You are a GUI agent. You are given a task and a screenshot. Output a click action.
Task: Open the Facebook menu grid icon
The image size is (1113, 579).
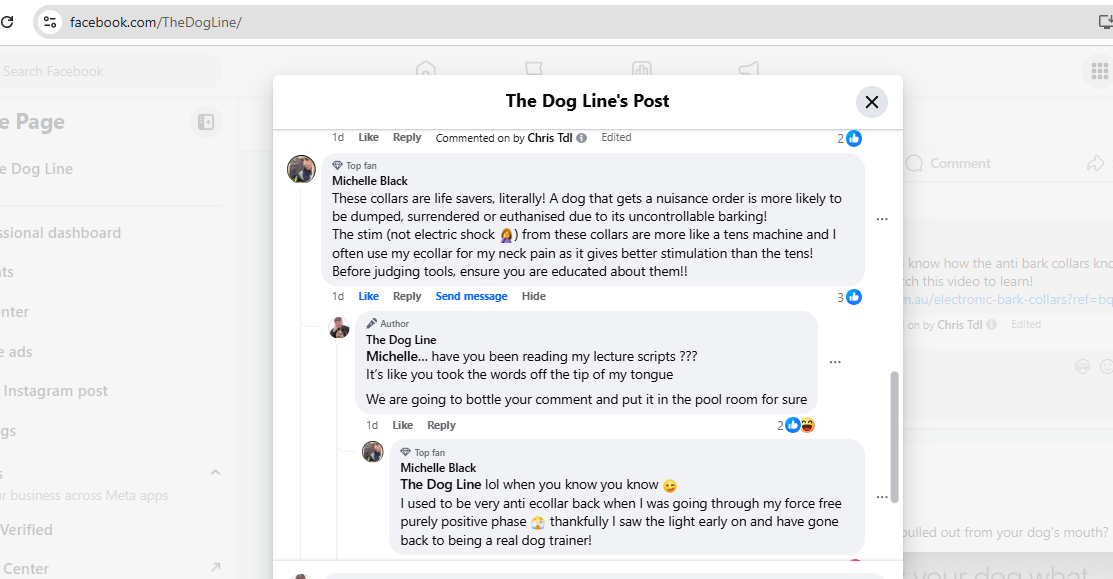point(1100,71)
